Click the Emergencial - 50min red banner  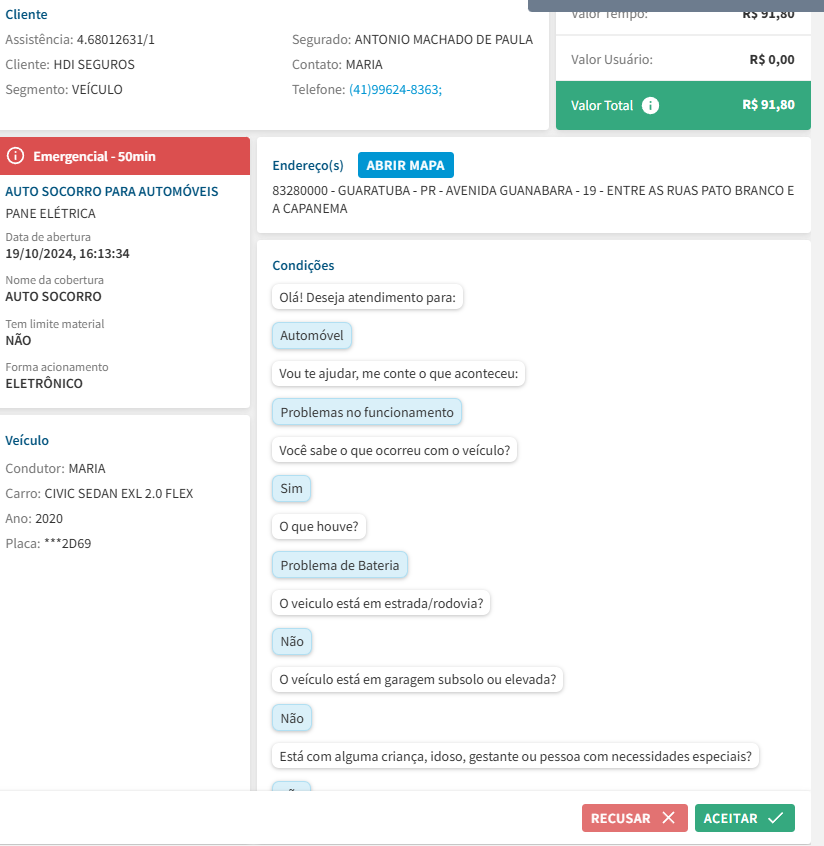(x=125, y=156)
